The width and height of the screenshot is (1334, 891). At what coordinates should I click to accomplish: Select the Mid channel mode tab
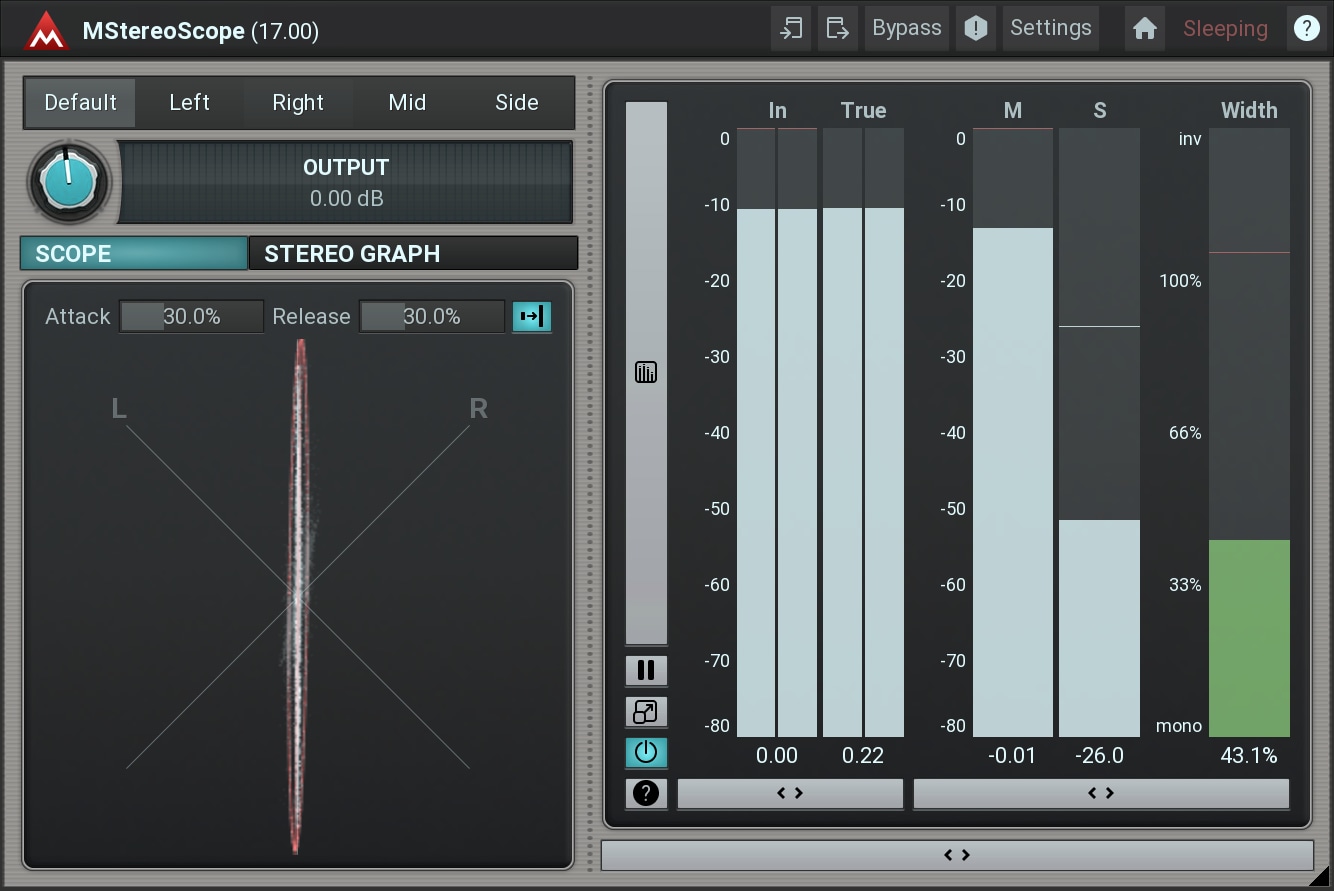pos(407,103)
